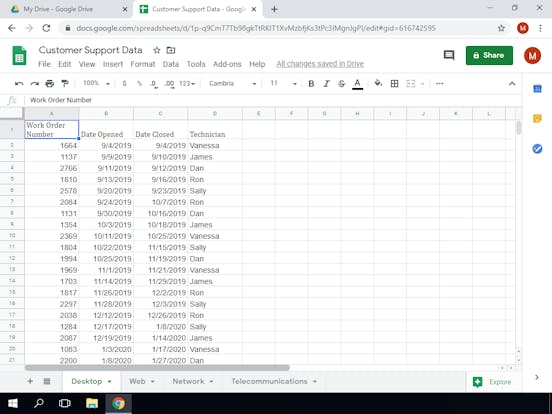Image resolution: width=552 pixels, height=414 pixels.
Task: Open the zoom 100% dropdown
Action: pyautogui.click(x=96, y=83)
